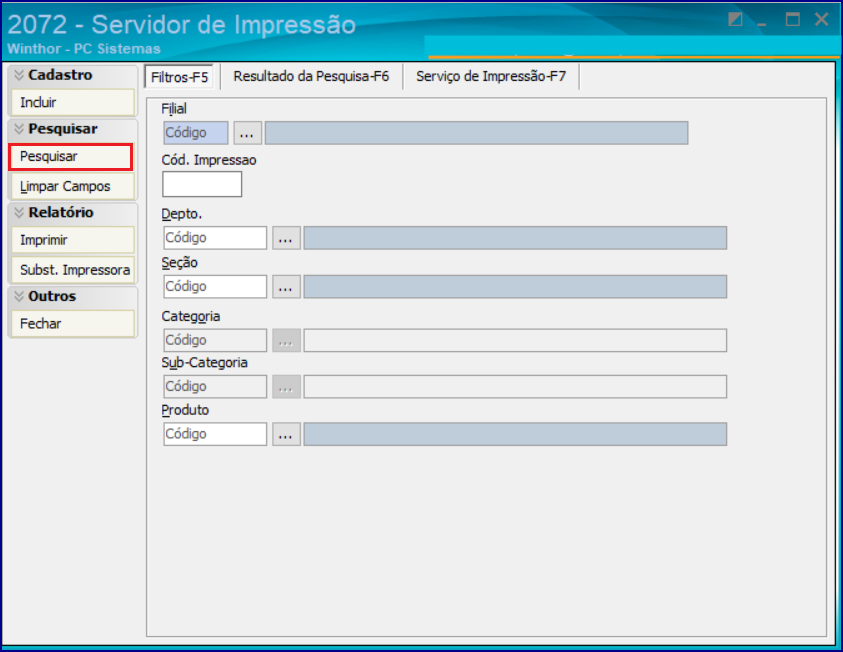Focus the Depto. Código field
Viewport: 843px width, 652px height.
point(215,238)
